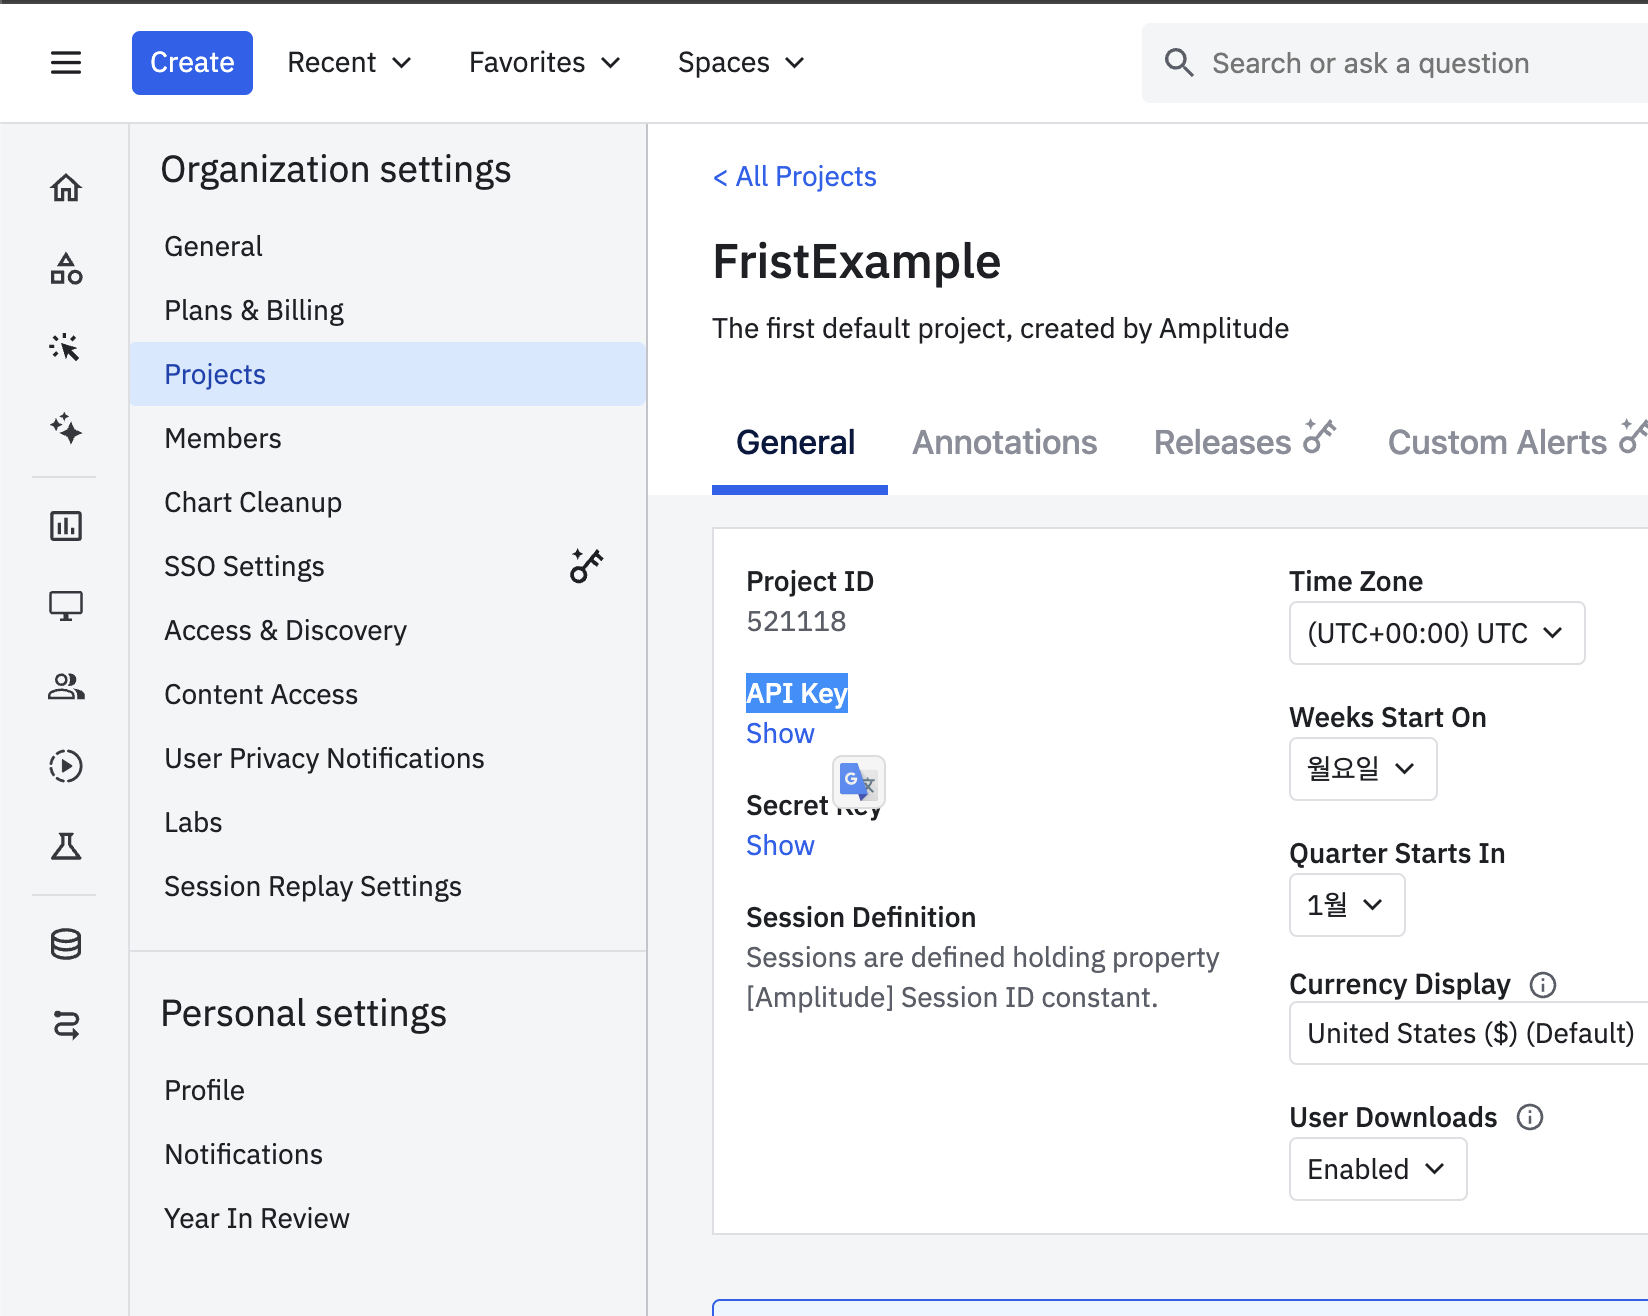Select Projects in settings sidebar

[x=387, y=374]
